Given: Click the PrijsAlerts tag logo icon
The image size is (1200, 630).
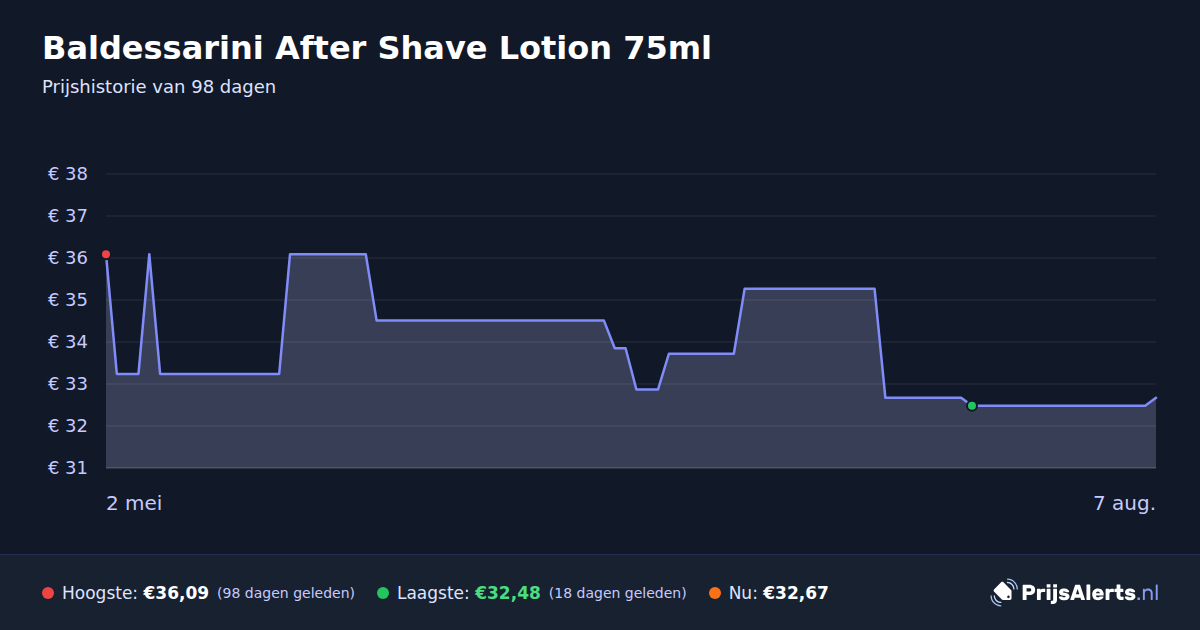Looking at the screenshot, I should (1003, 593).
